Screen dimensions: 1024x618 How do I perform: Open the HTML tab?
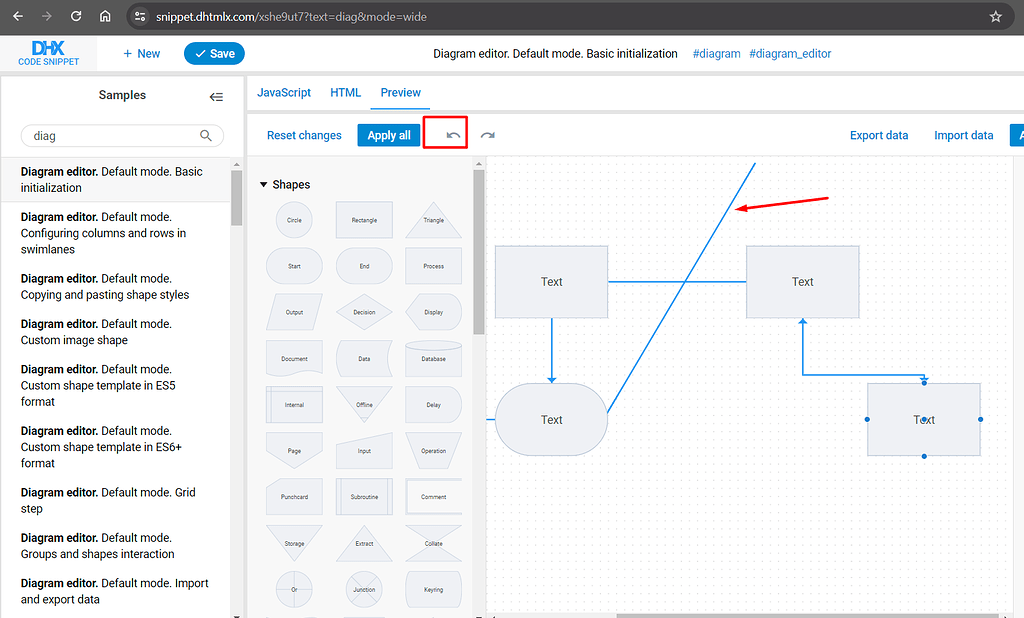[345, 92]
